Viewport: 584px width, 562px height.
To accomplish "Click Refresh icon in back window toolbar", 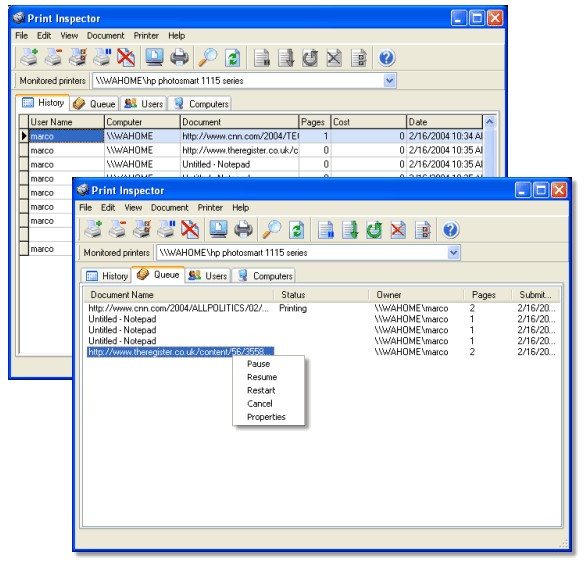I will pyautogui.click(x=233, y=57).
